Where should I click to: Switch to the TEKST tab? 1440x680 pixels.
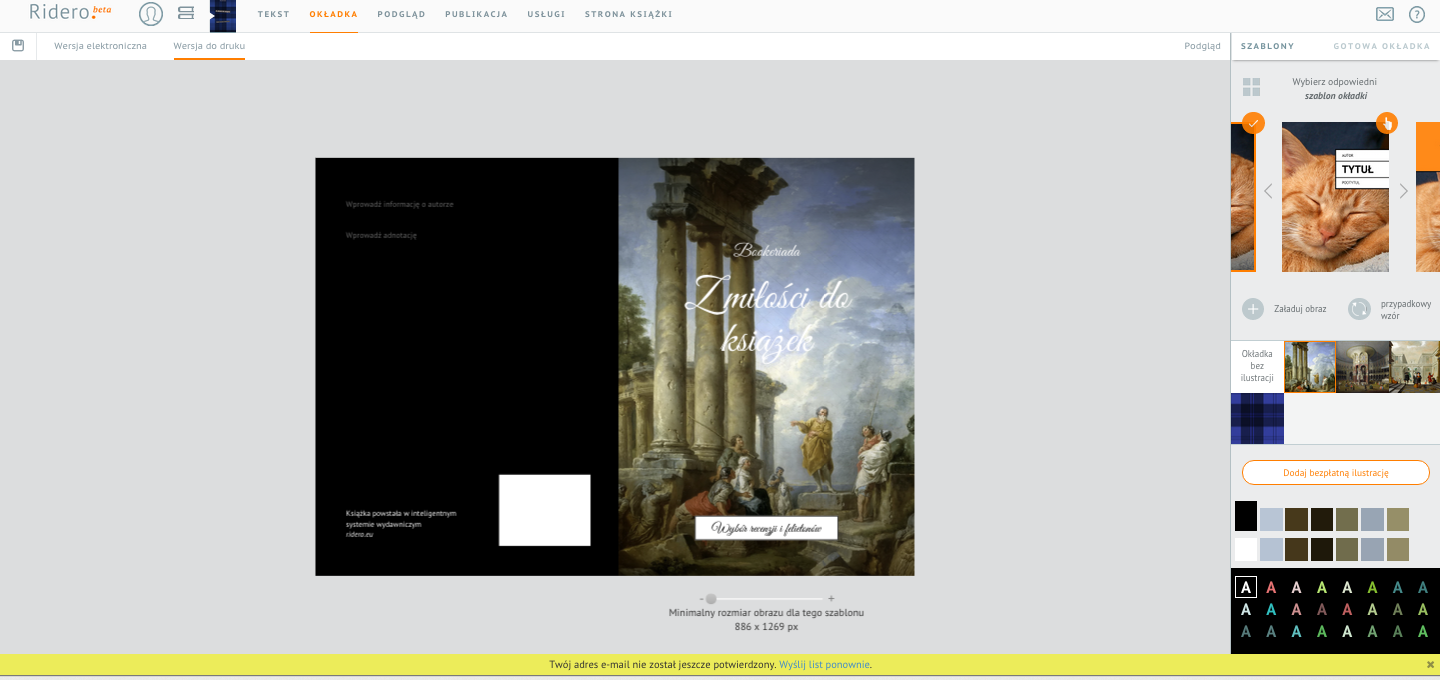click(274, 15)
